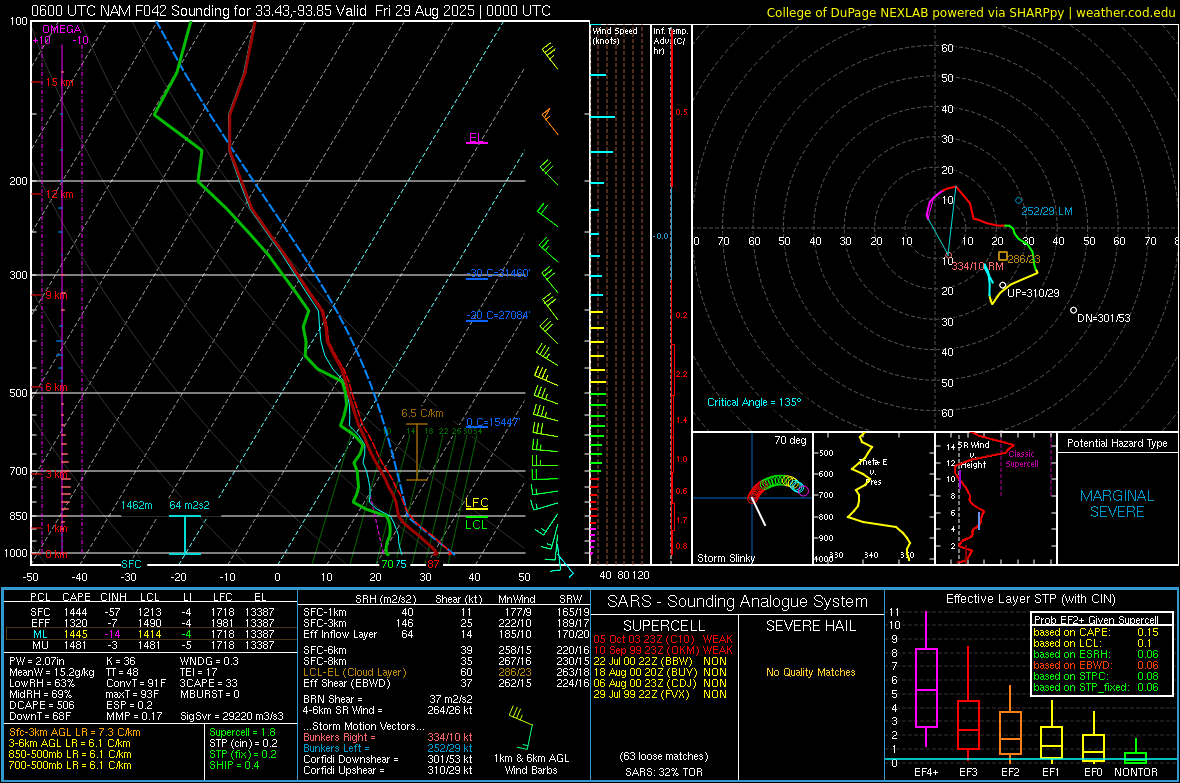1180x783 pixels.
Task: Click the 334/10 RM hodograph label
Action: tap(978, 267)
